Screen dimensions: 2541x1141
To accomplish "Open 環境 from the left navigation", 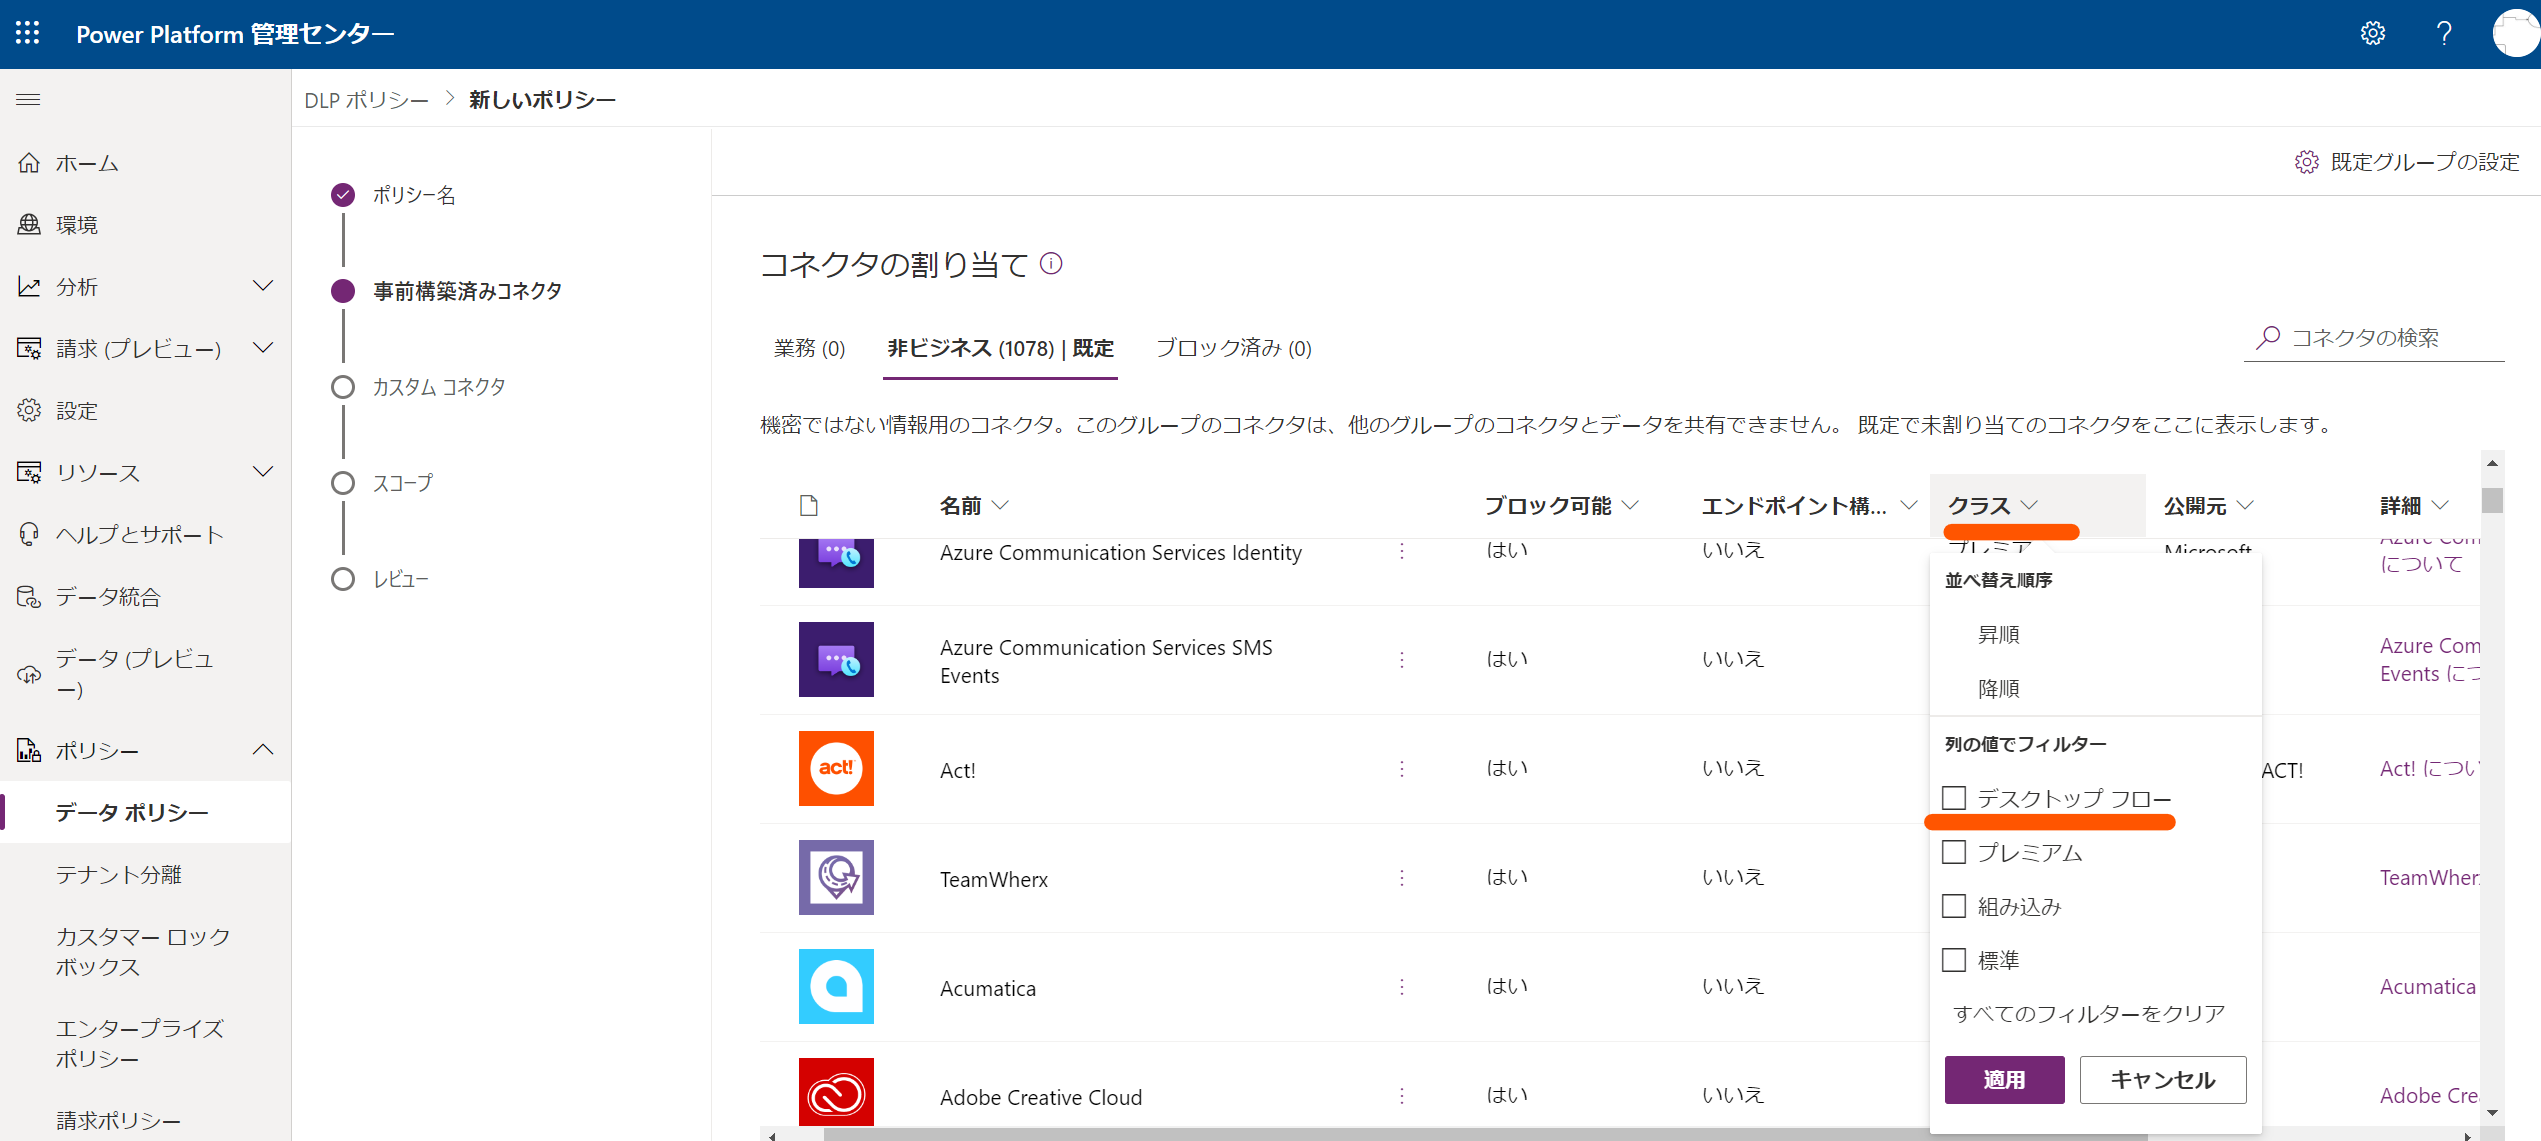I will (x=75, y=224).
